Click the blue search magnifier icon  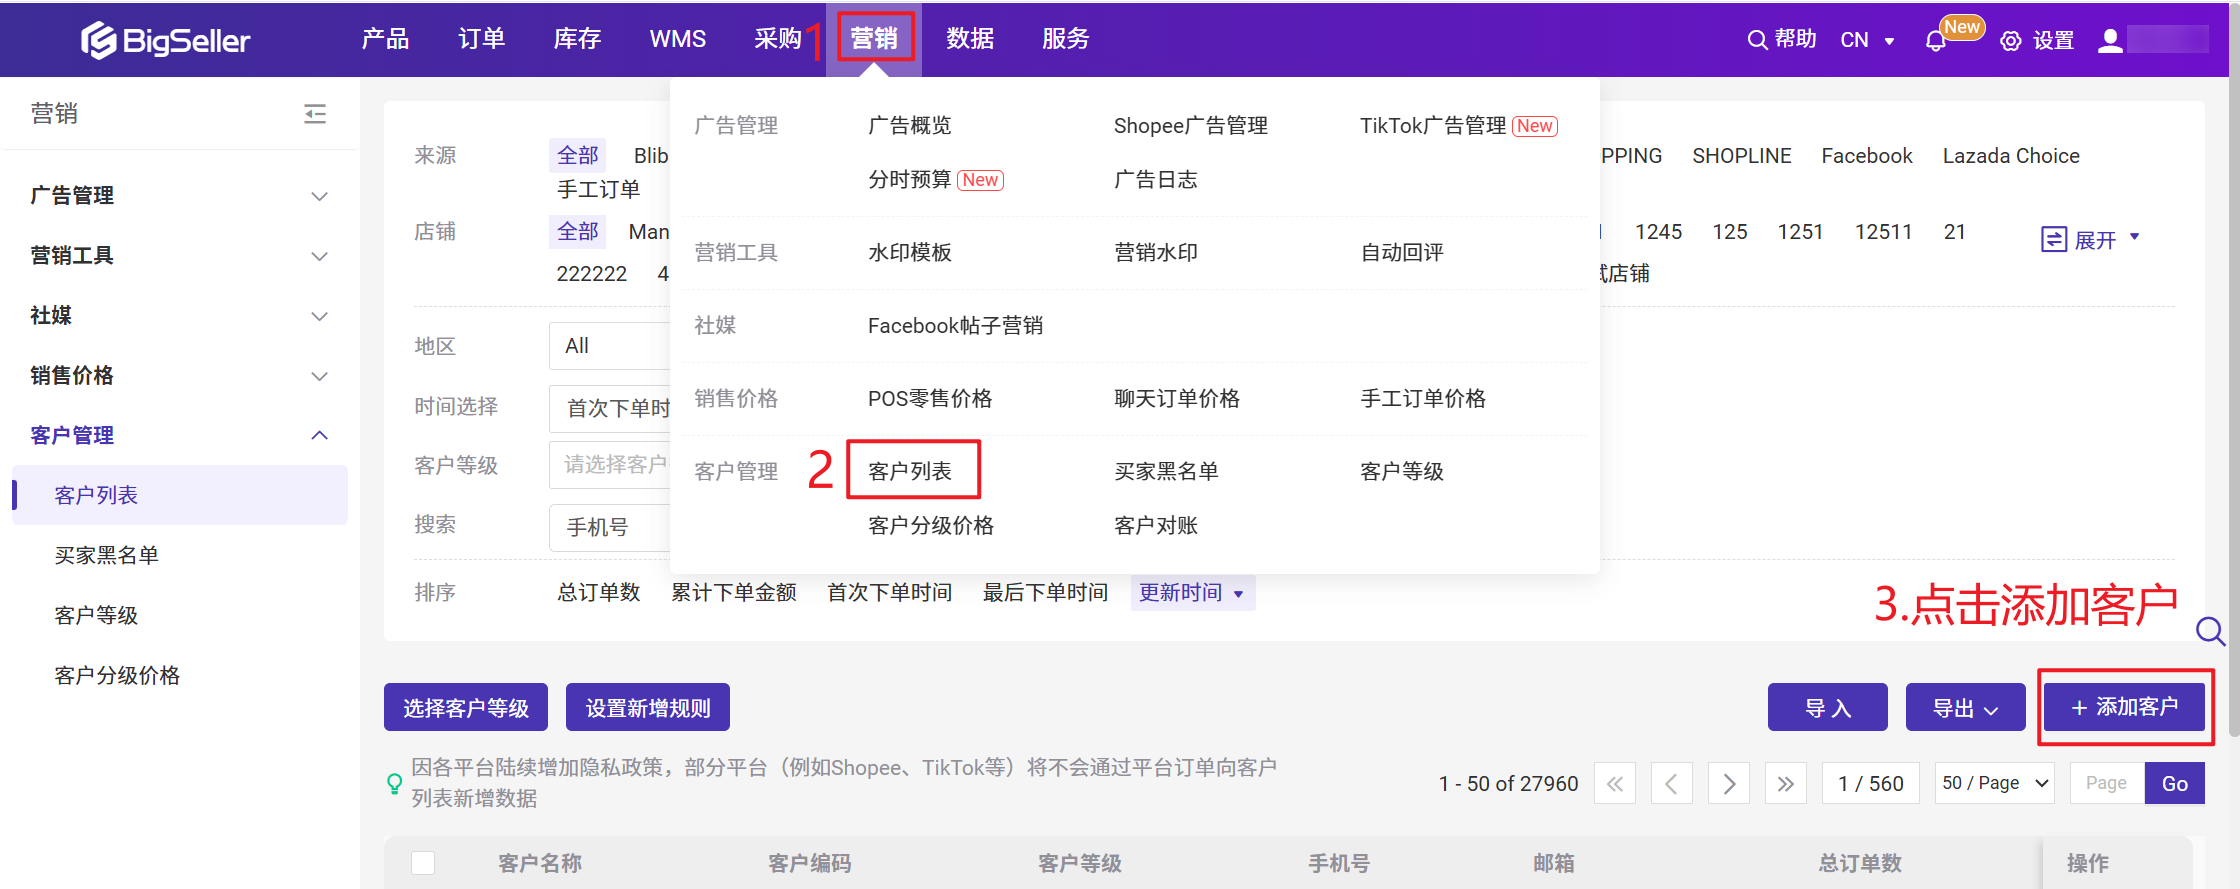pos(2210,631)
